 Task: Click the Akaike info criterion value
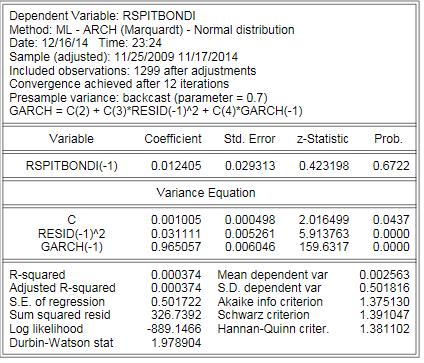pyautogui.click(x=384, y=302)
